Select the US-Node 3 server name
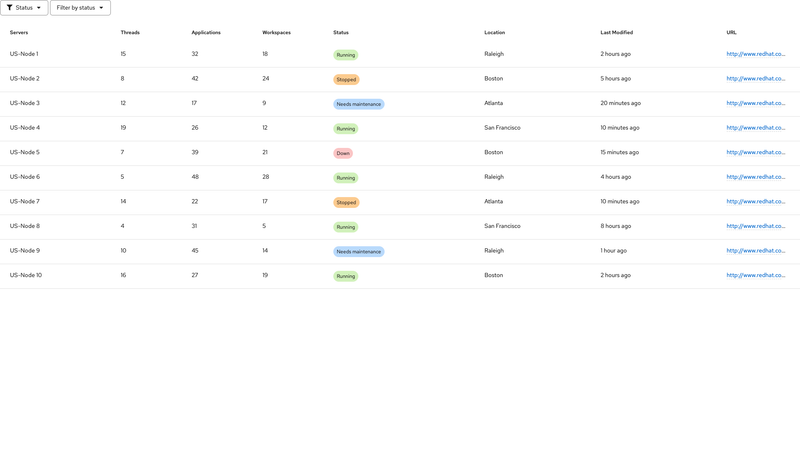Screen dimensions: 800x450 coord(24,103)
